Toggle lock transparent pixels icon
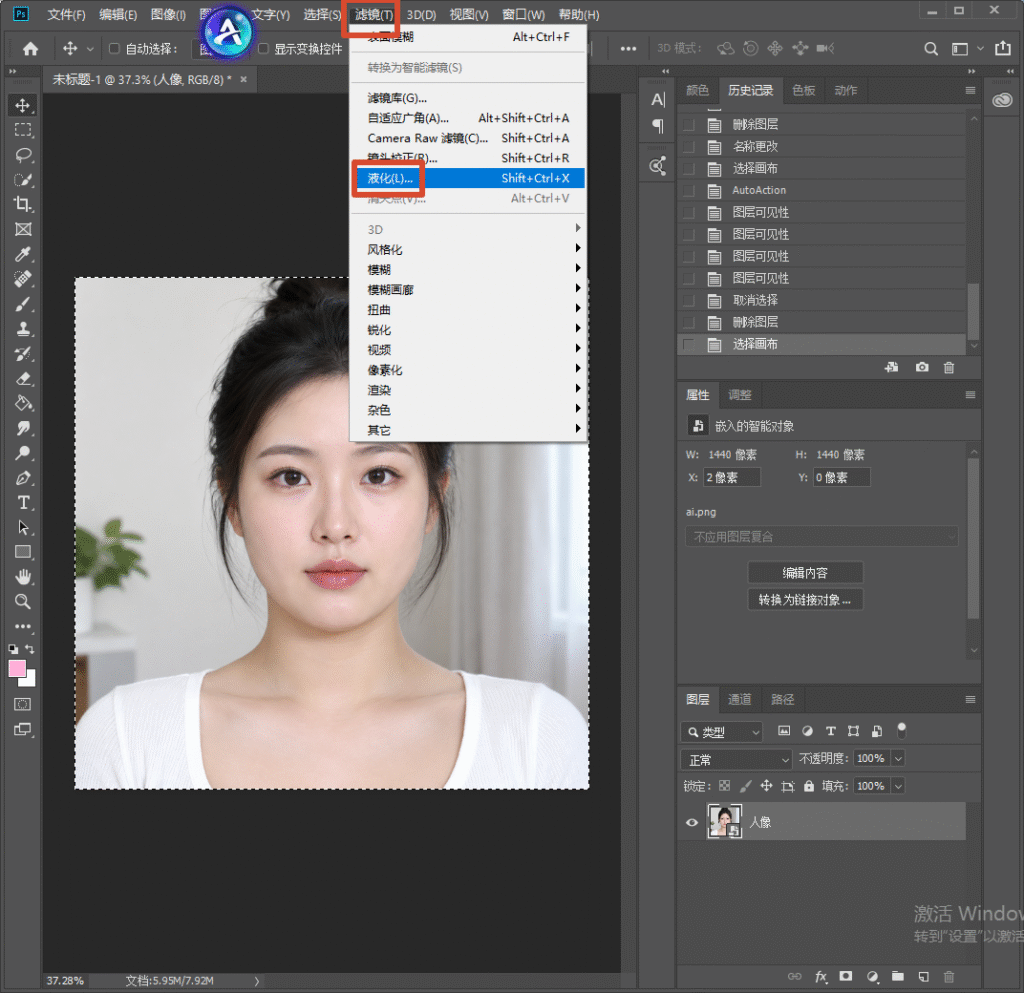 point(724,786)
